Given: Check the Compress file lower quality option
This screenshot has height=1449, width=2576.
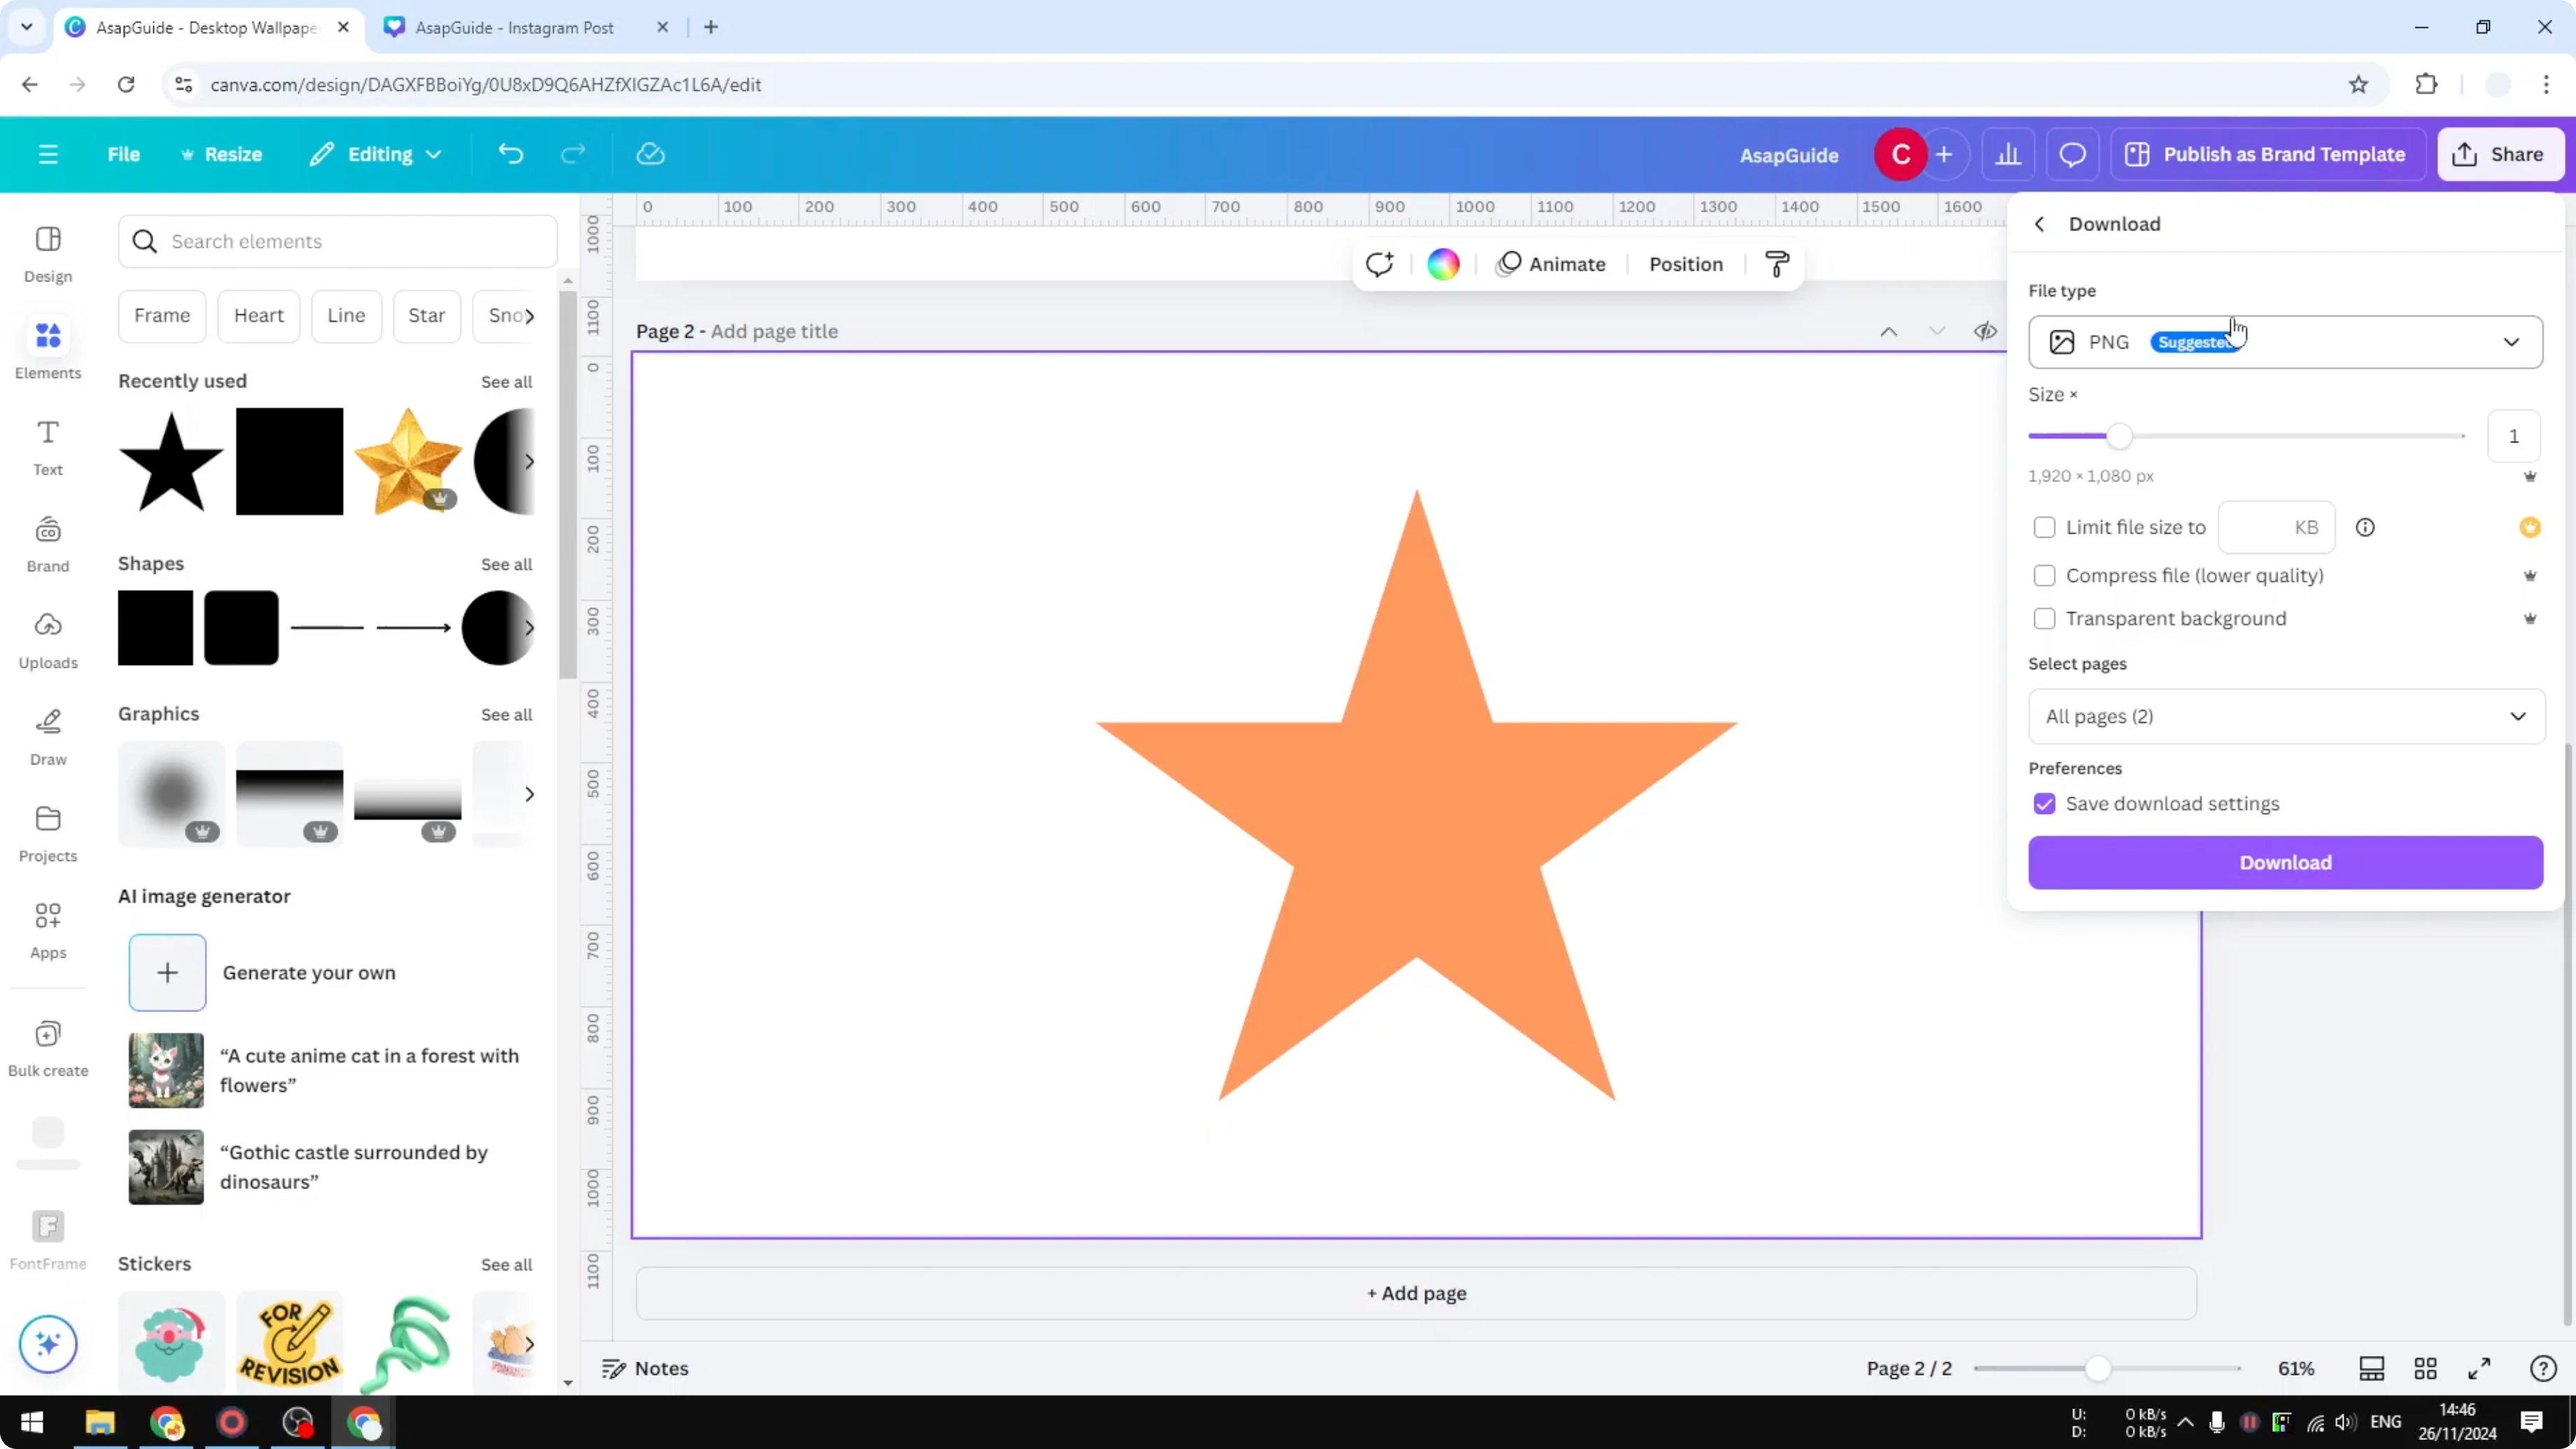Looking at the screenshot, I should (x=2044, y=575).
